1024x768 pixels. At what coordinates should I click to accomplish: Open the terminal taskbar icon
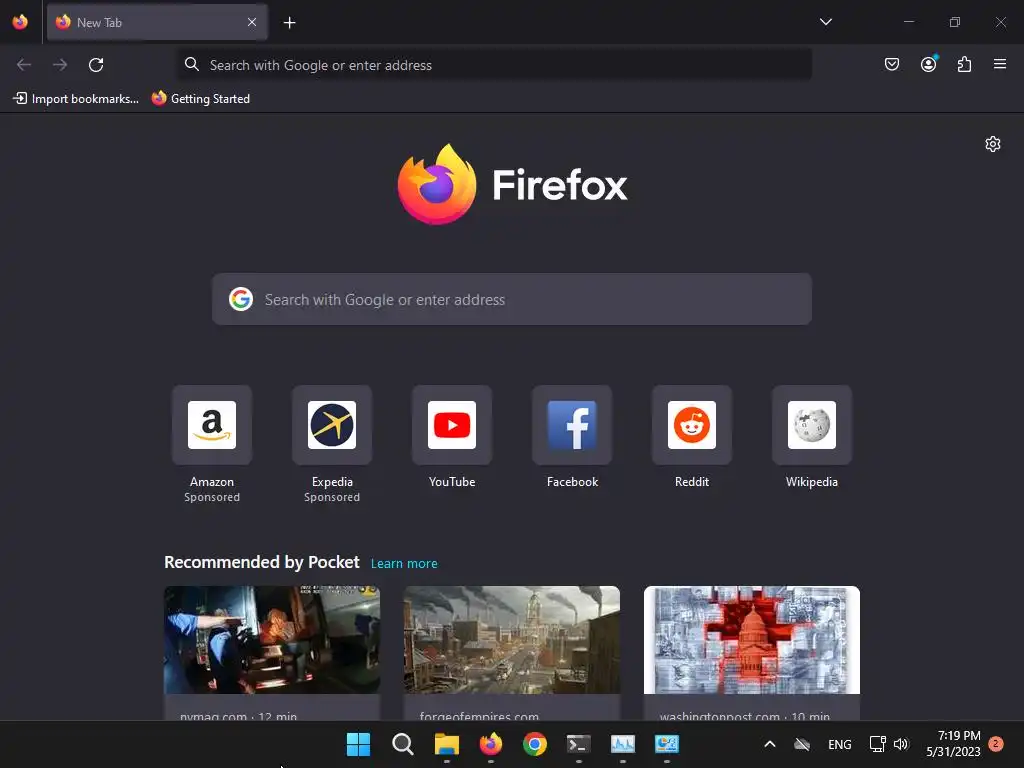(579, 744)
